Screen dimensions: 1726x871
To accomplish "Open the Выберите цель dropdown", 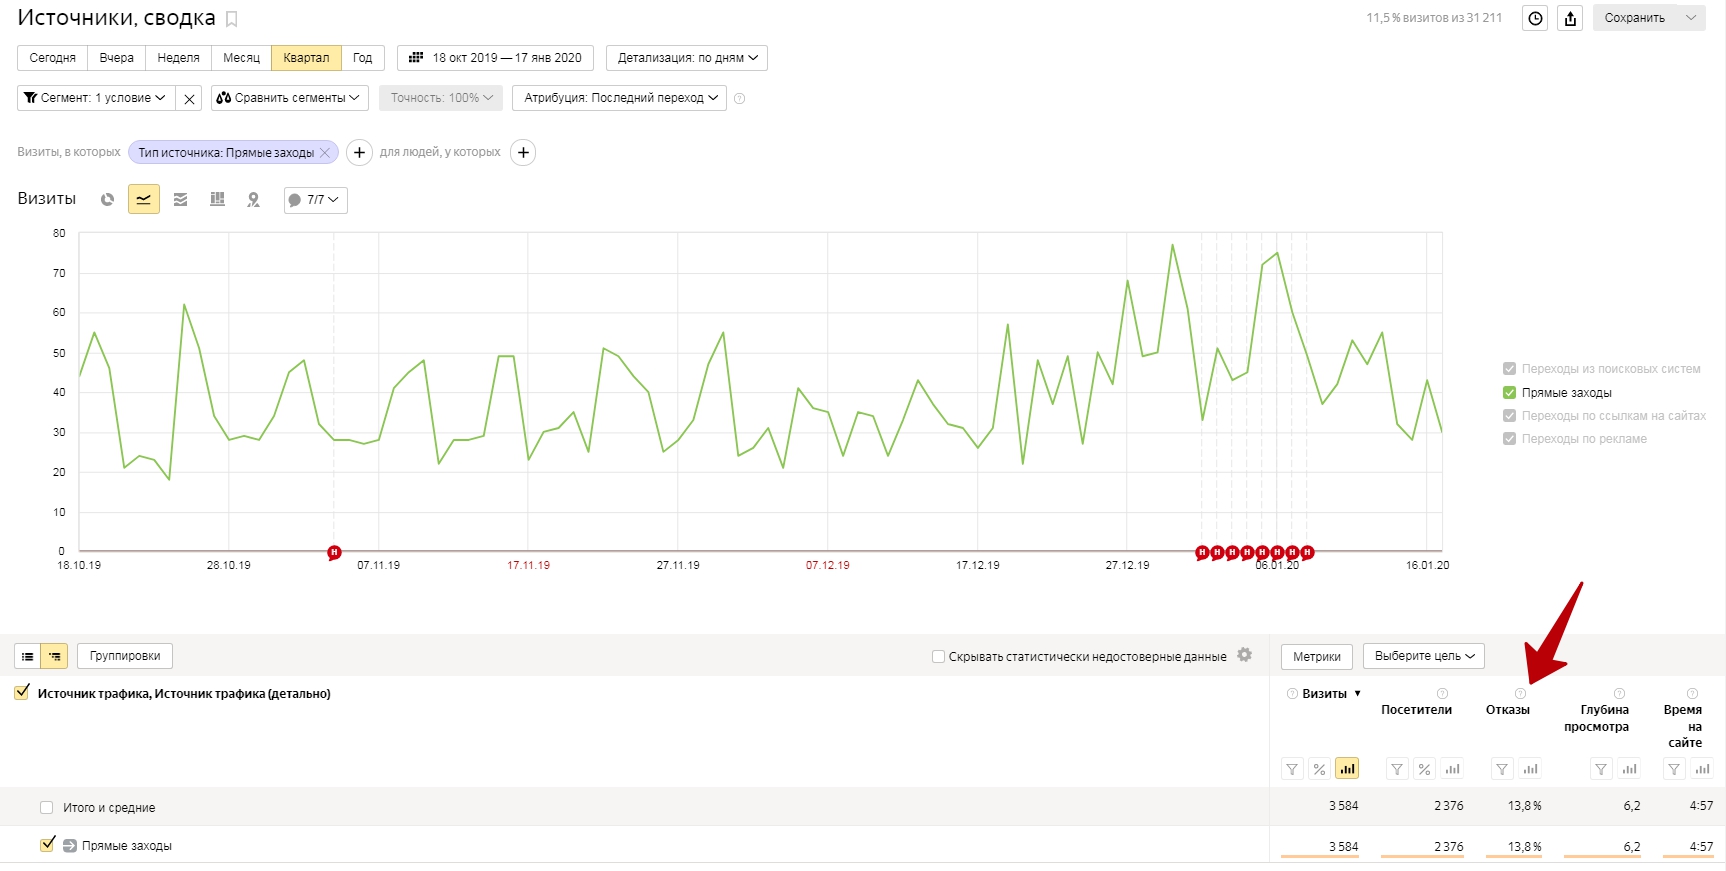I will (x=1423, y=656).
